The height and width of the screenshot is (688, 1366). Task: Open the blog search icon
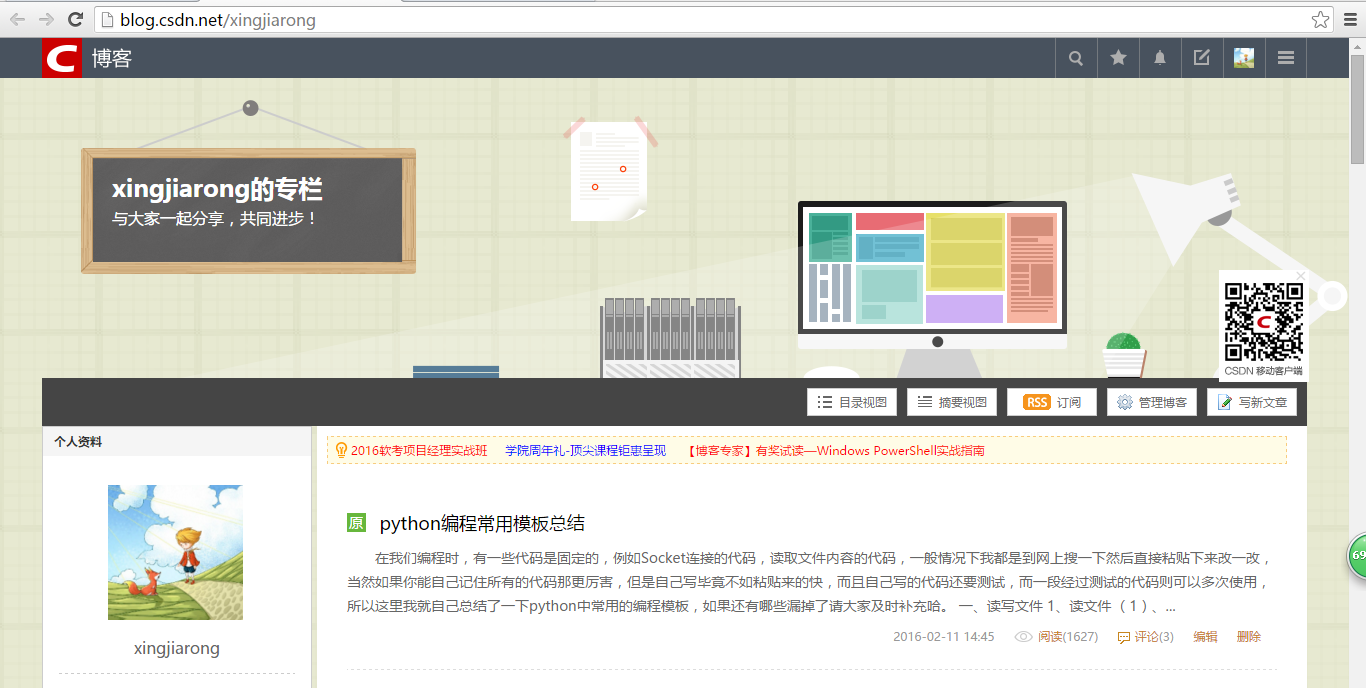coord(1075,57)
